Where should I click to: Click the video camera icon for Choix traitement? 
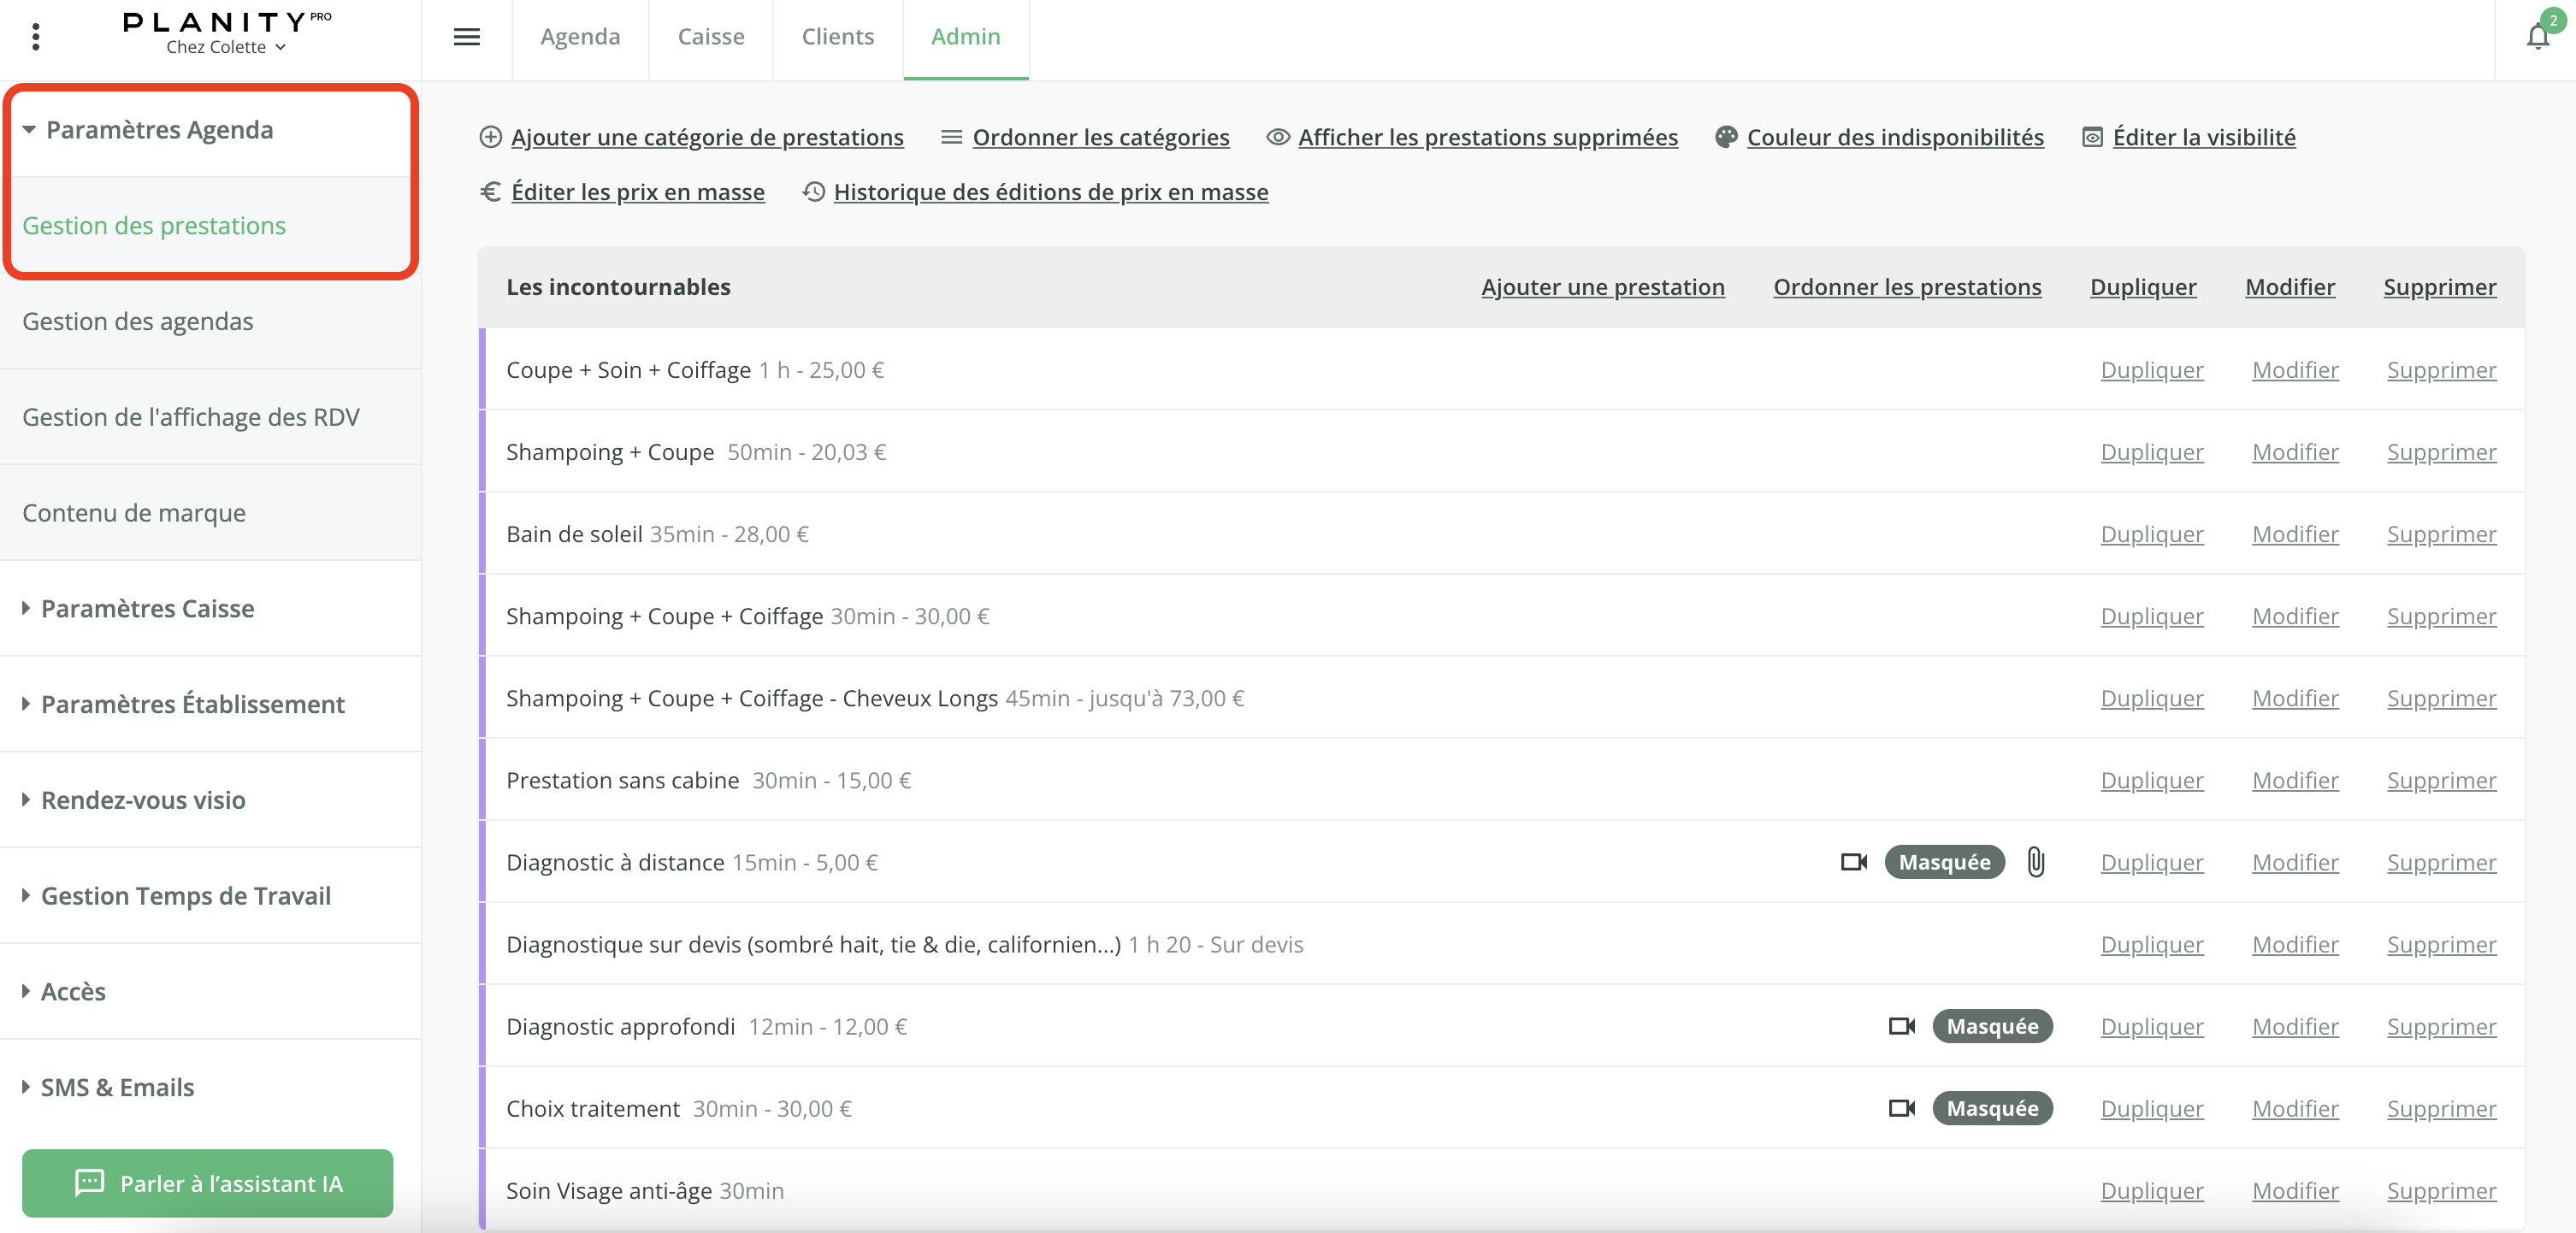click(1901, 1108)
